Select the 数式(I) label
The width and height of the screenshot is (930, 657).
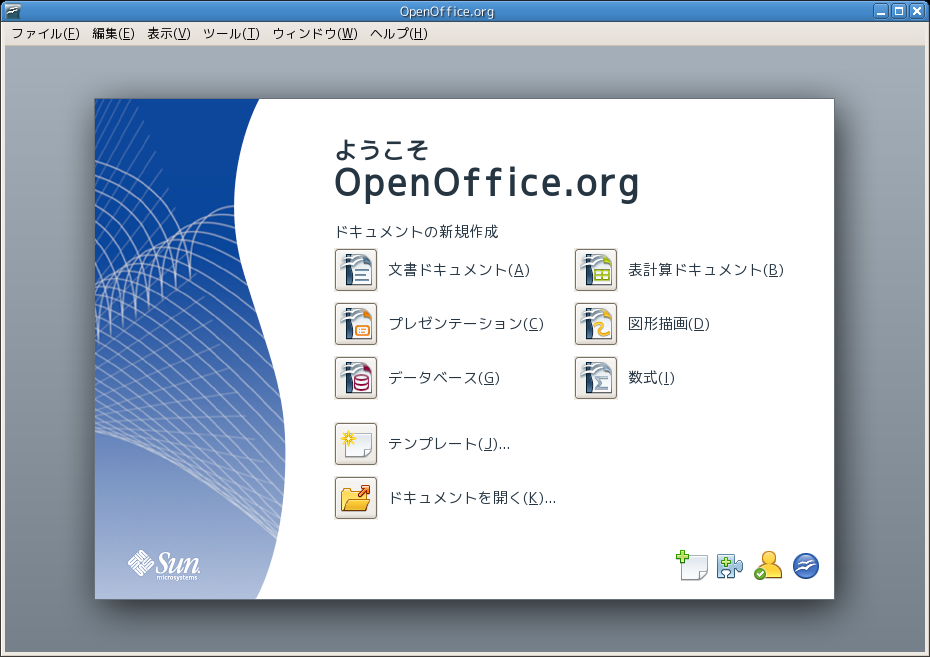(651, 378)
